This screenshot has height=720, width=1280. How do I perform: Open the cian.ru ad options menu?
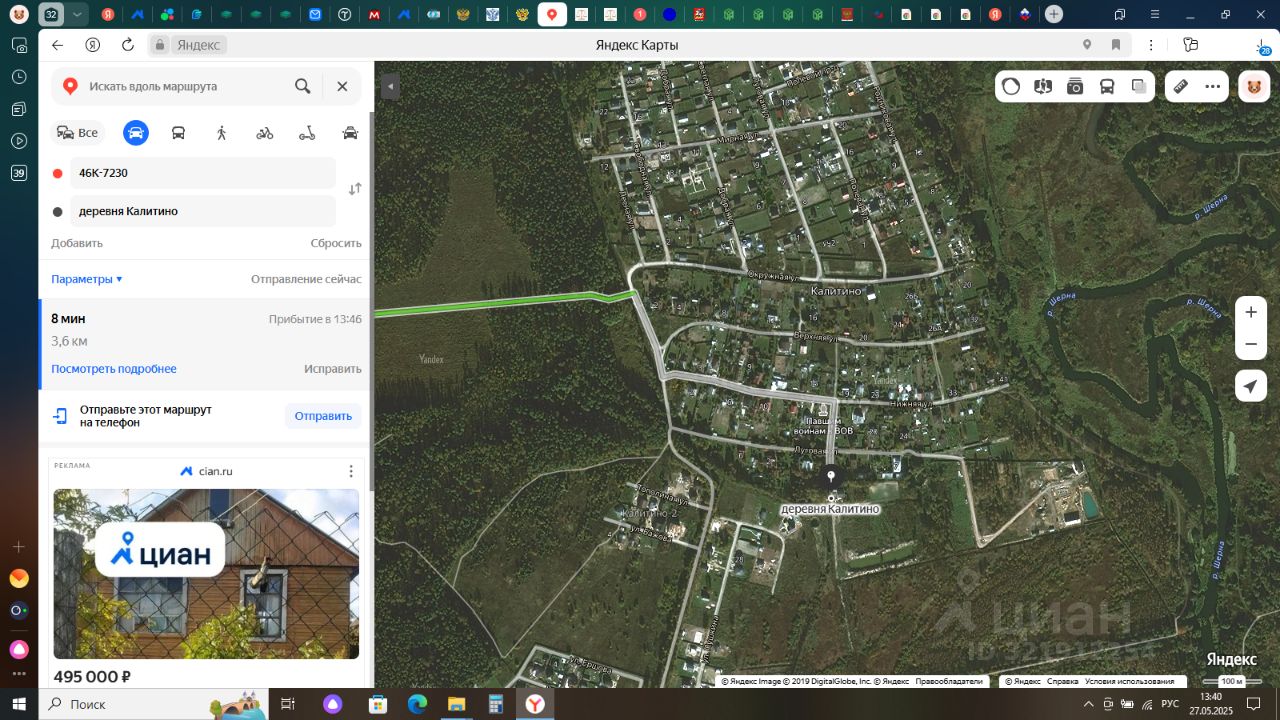(351, 471)
